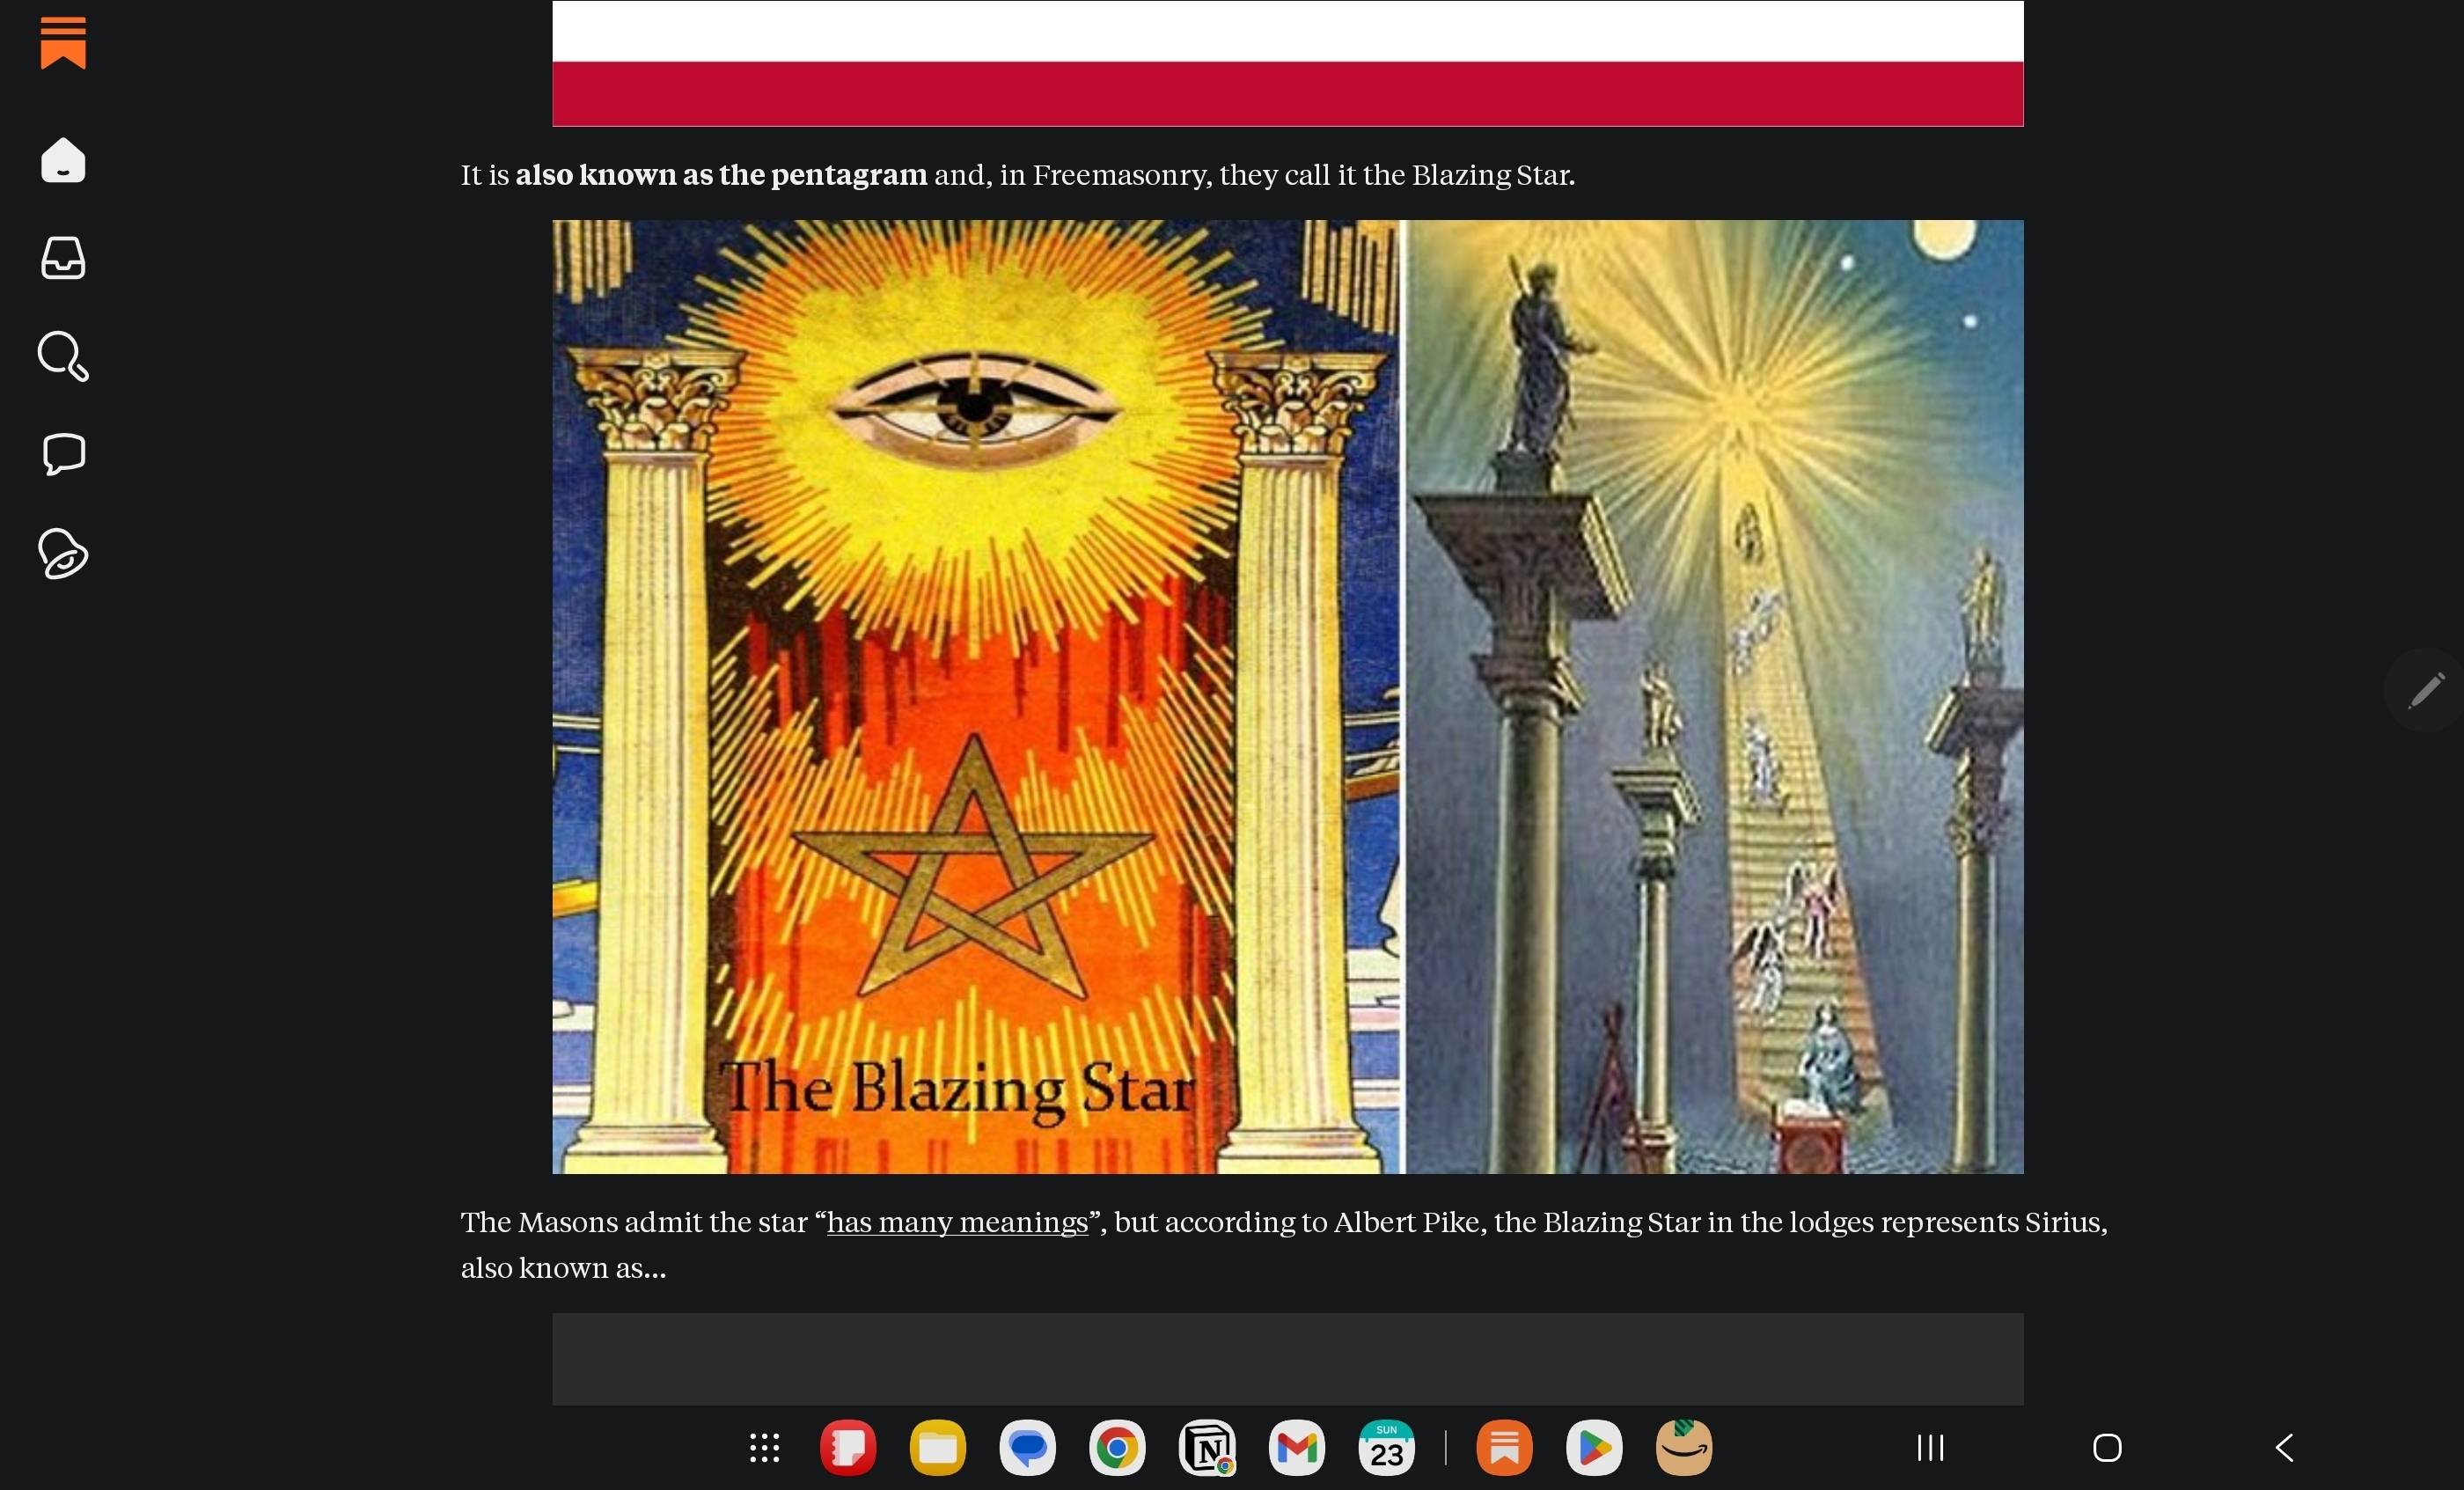Launch Google Play Store from taskbar
The height and width of the screenshot is (1490, 2464).
tap(1594, 1448)
